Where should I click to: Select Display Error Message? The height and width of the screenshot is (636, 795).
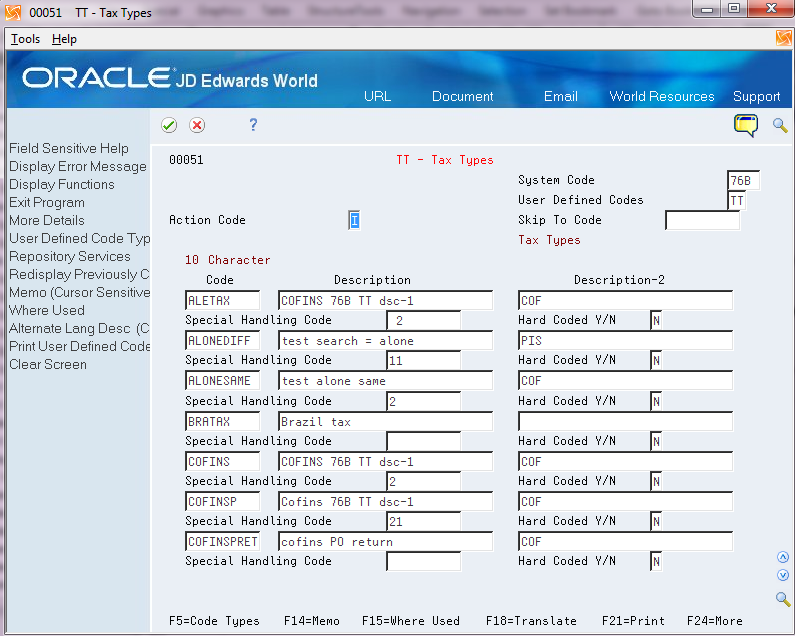coord(78,166)
